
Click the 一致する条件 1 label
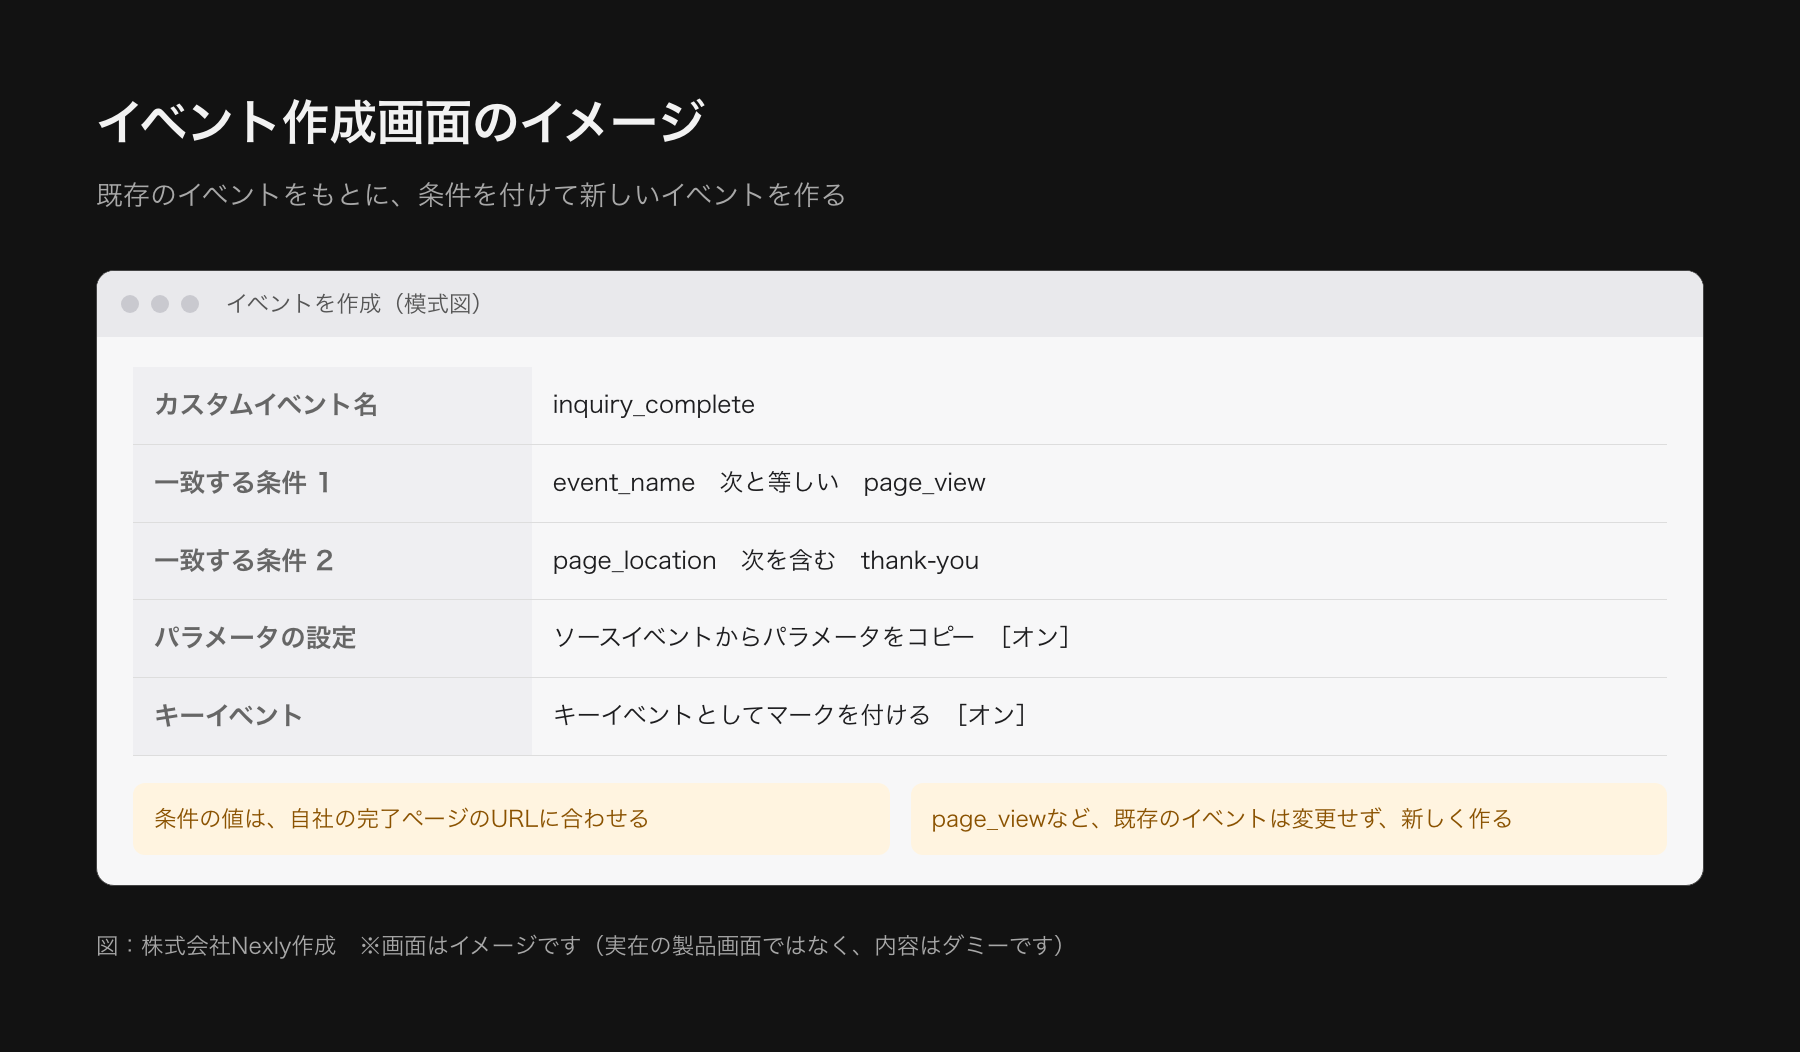click(x=242, y=483)
